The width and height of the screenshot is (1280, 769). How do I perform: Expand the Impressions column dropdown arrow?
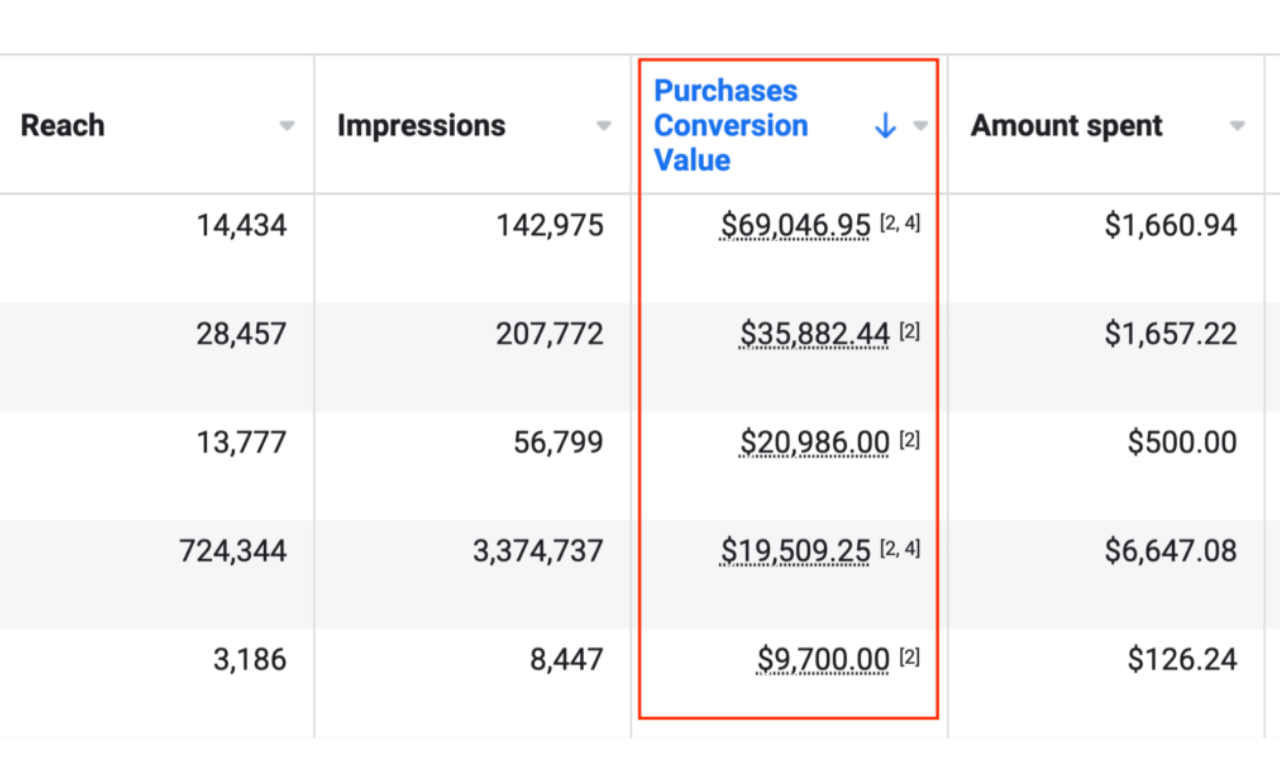[603, 126]
